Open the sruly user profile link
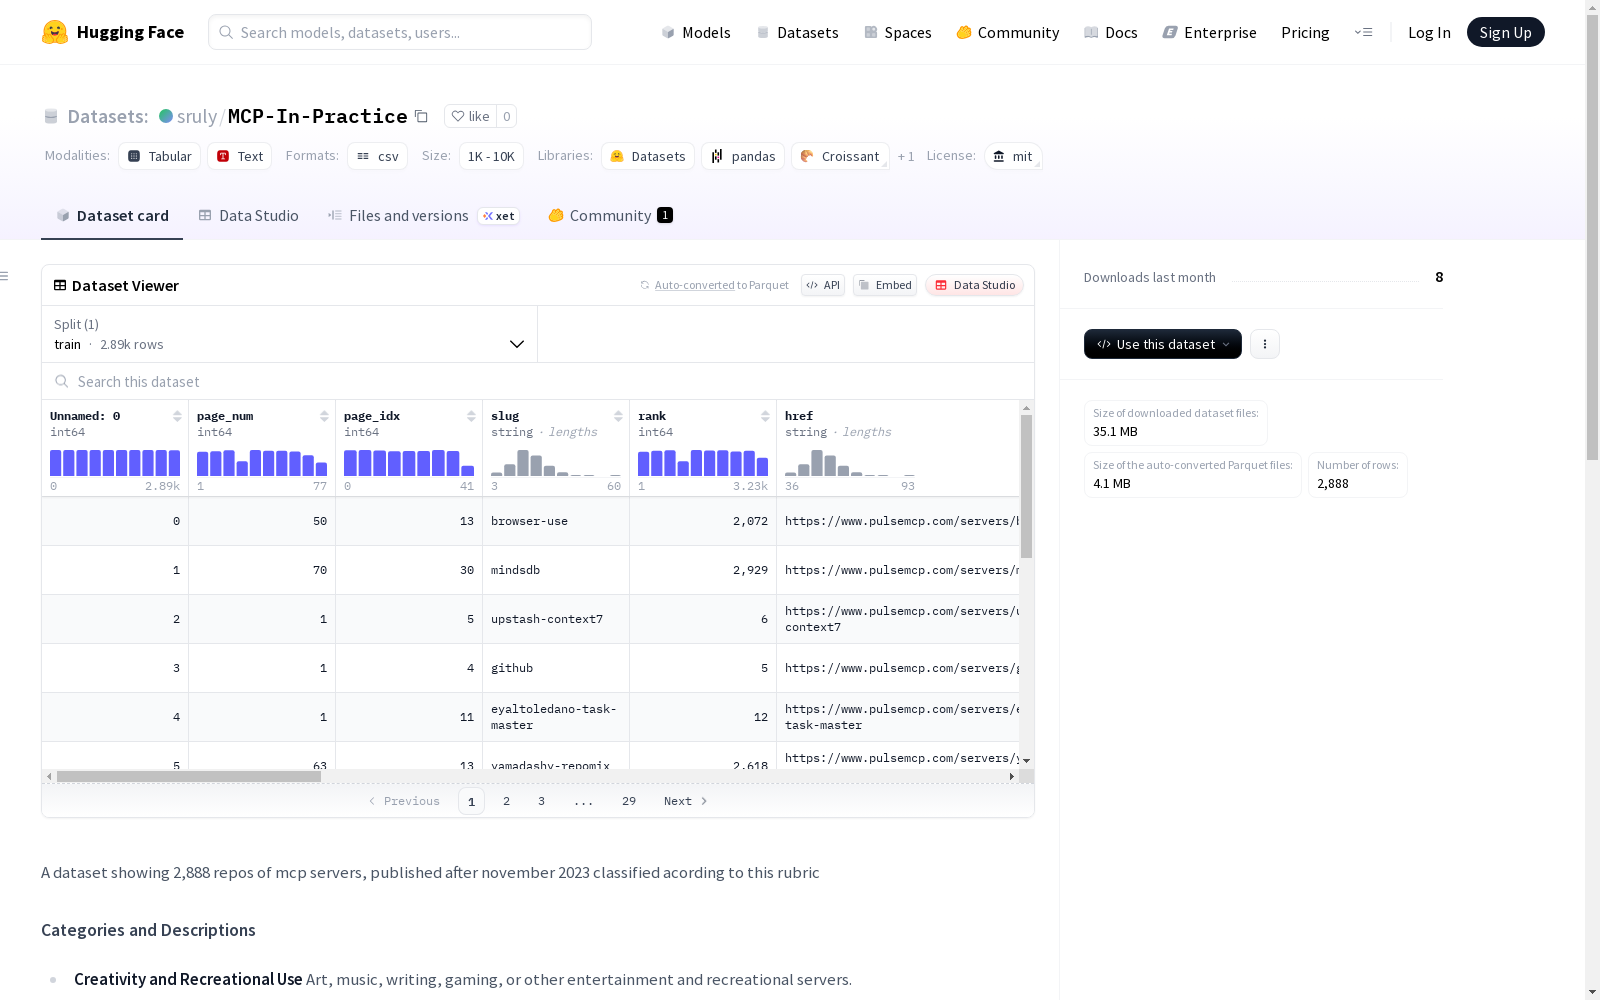1600x1000 pixels. [x=197, y=116]
